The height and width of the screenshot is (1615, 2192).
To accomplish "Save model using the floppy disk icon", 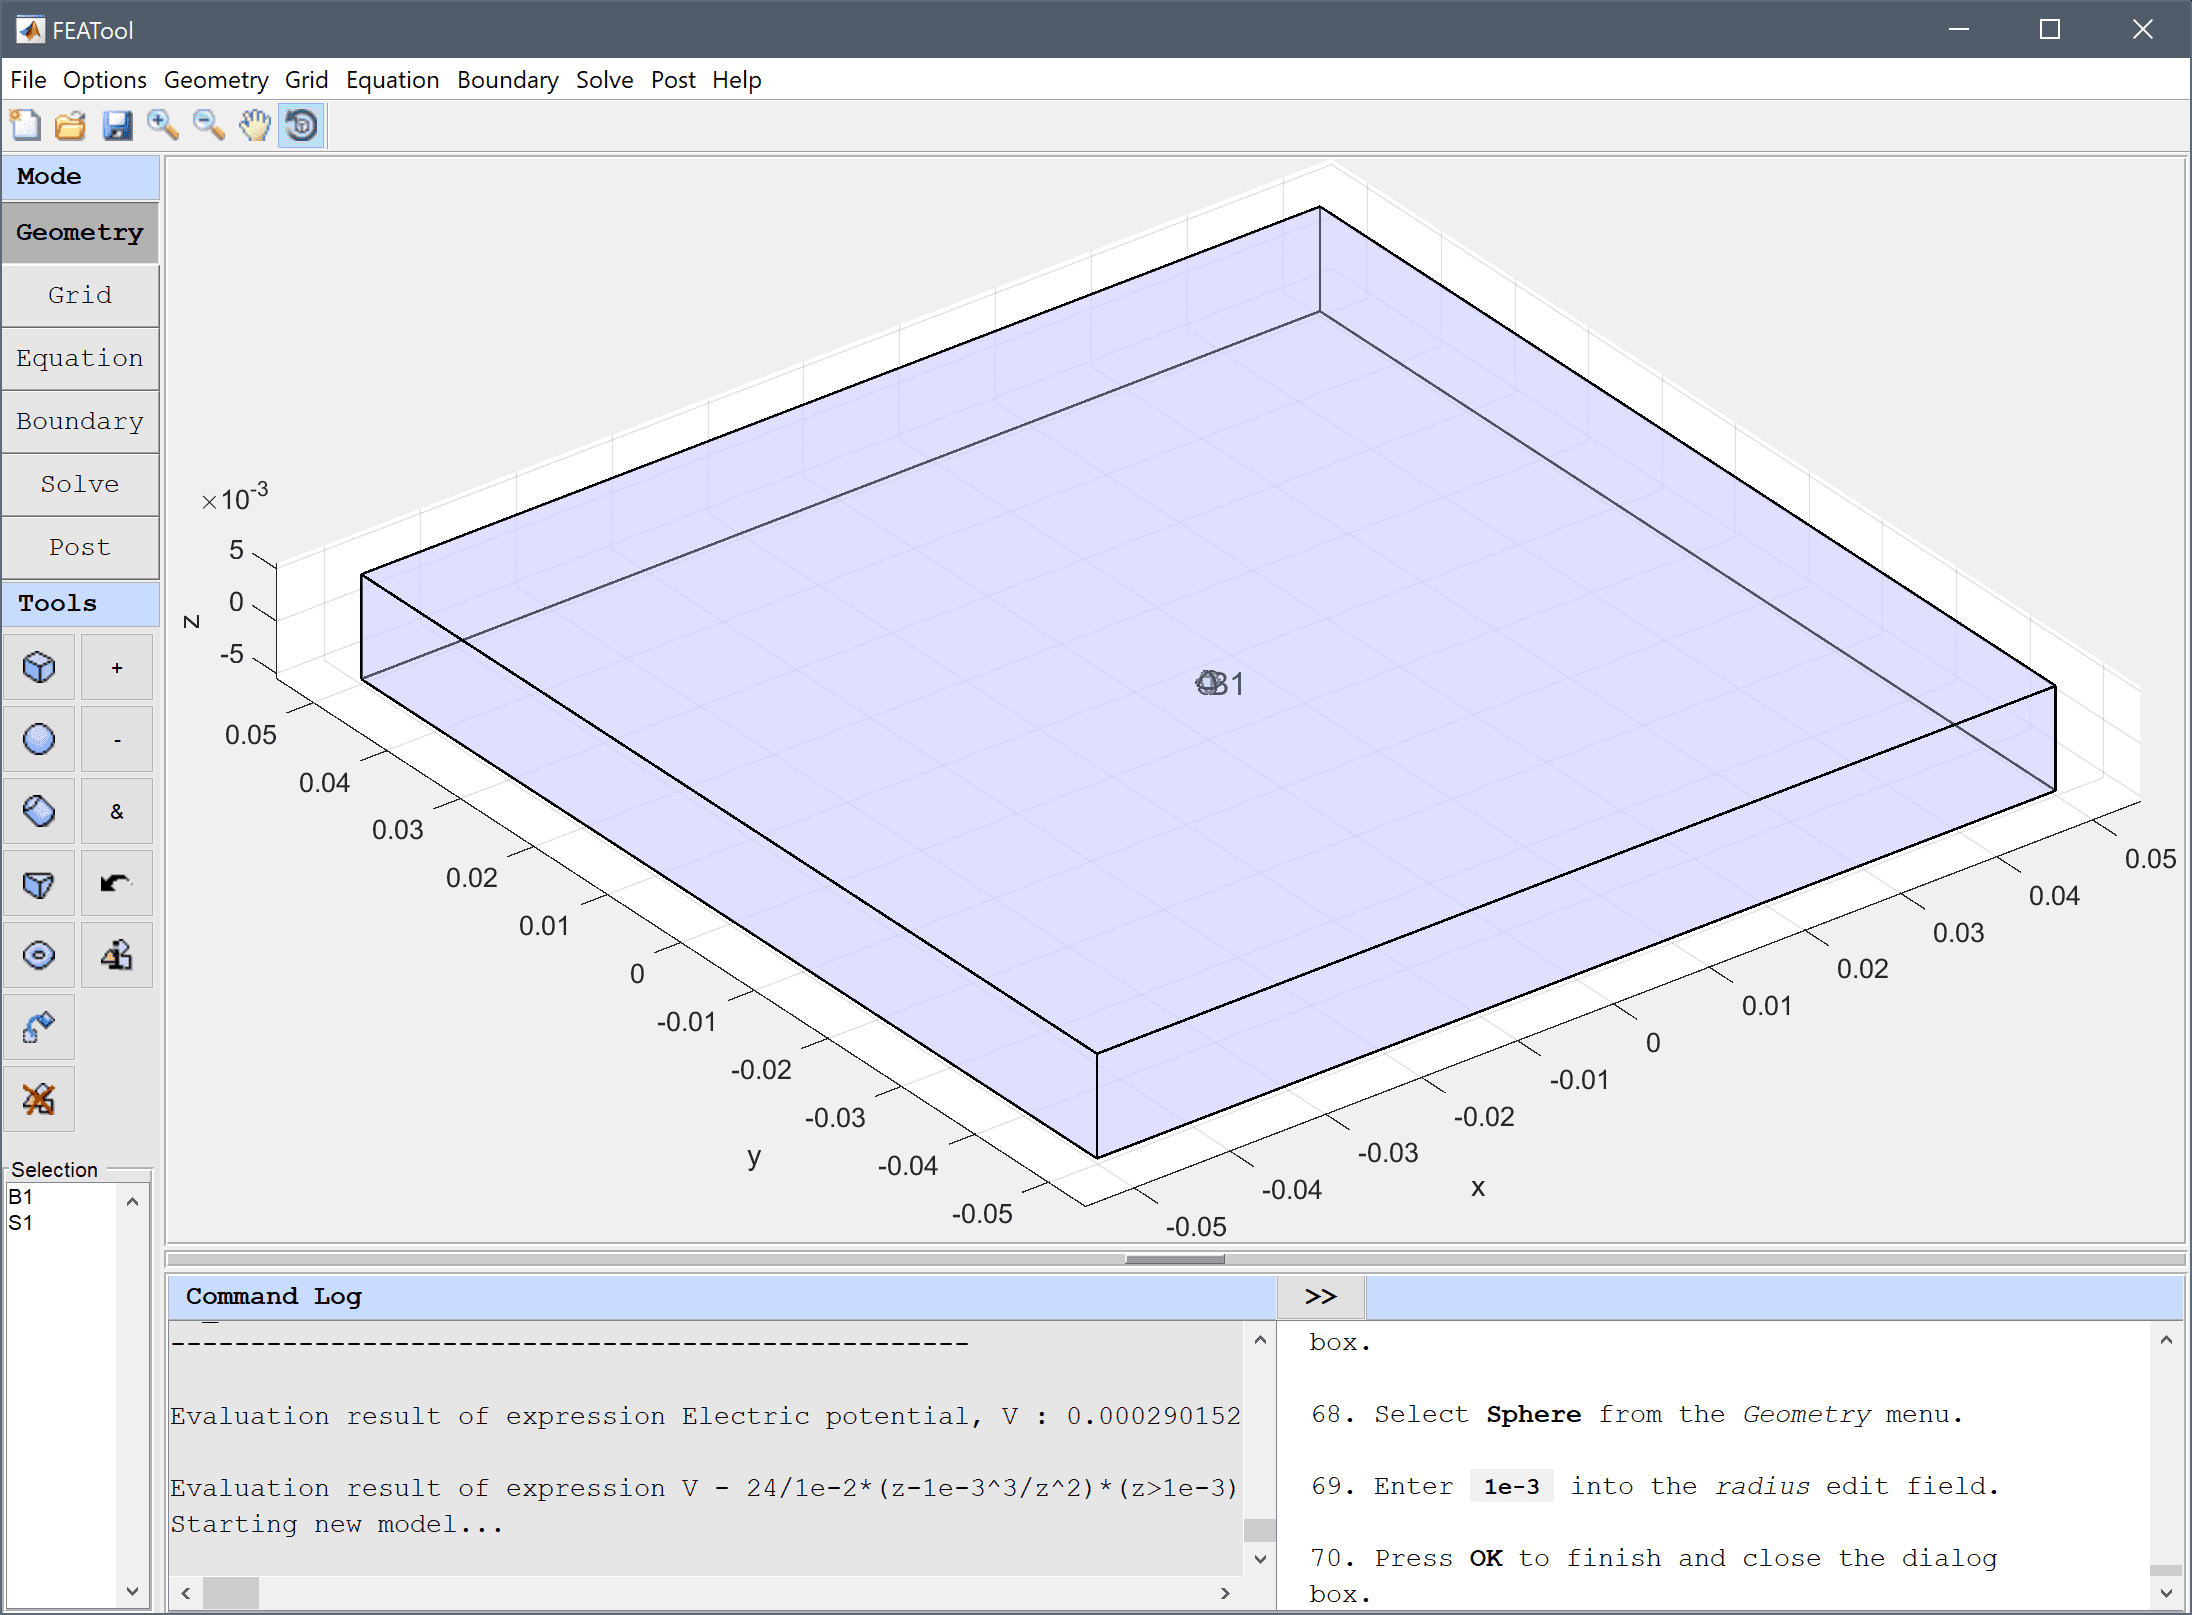I will pos(117,126).
